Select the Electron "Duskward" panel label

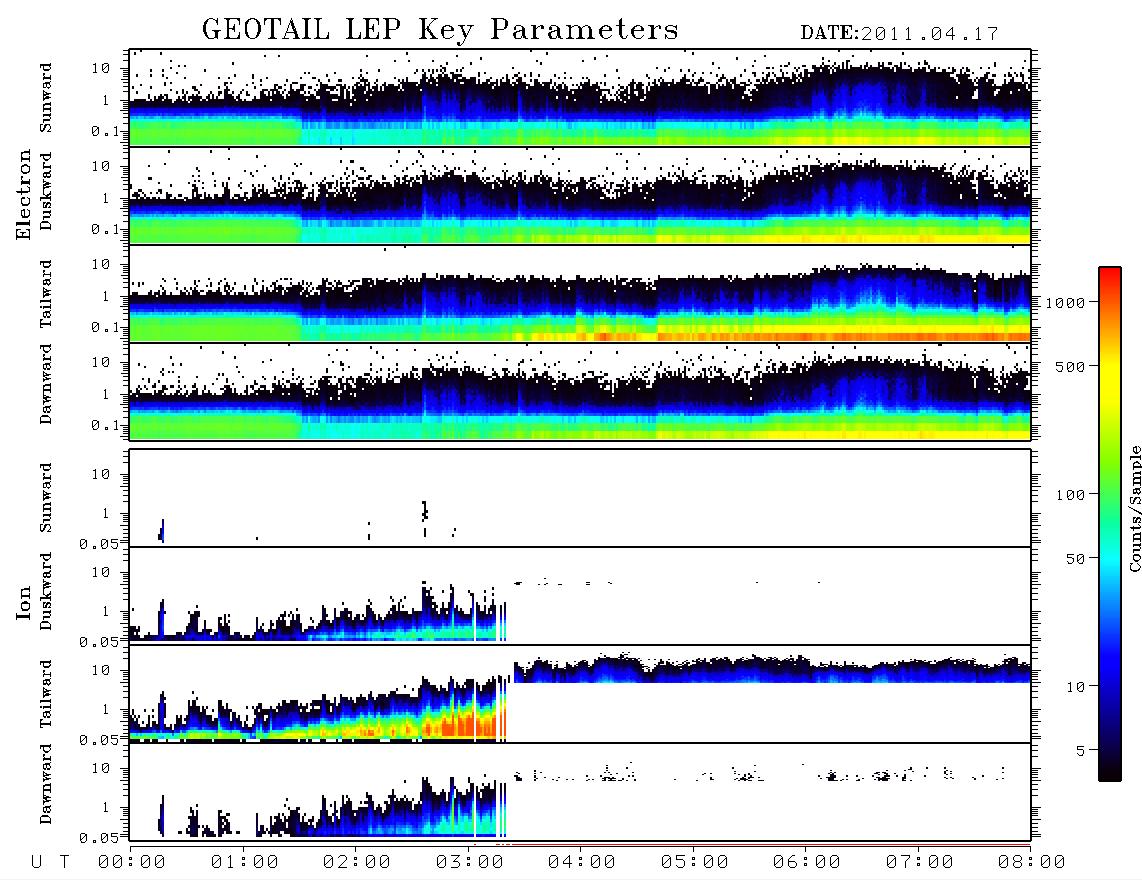click(46, 191)
